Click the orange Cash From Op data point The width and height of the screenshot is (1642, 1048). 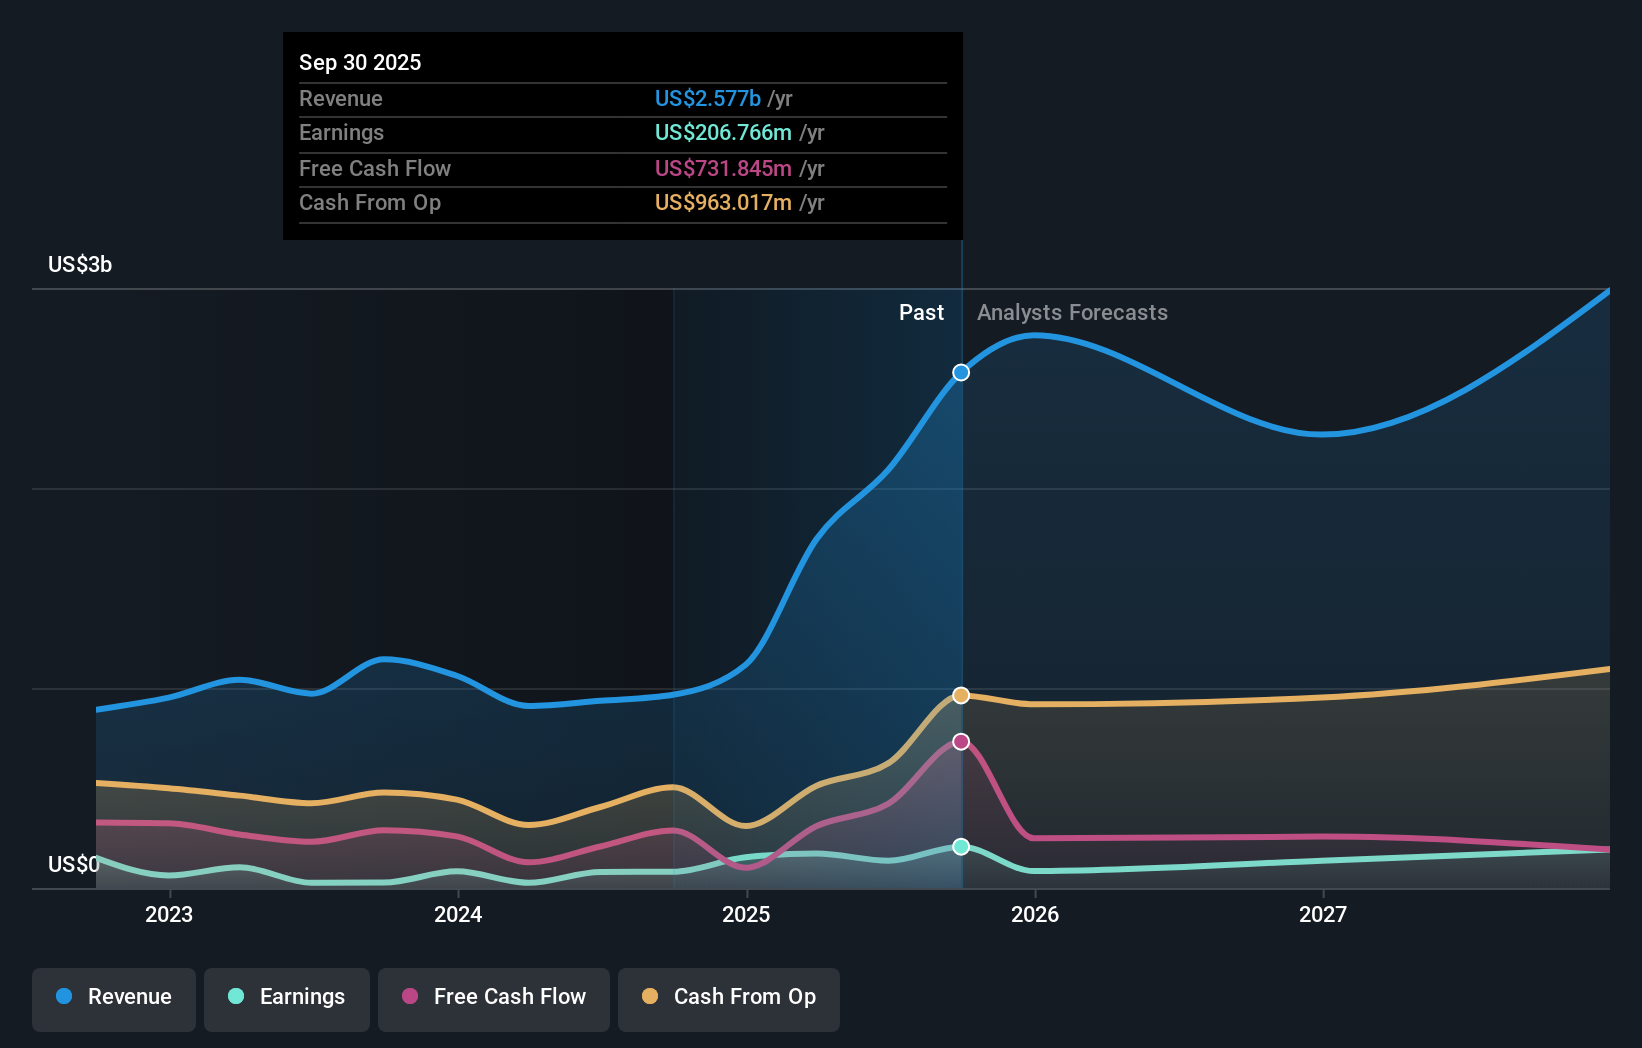[961, 695]
